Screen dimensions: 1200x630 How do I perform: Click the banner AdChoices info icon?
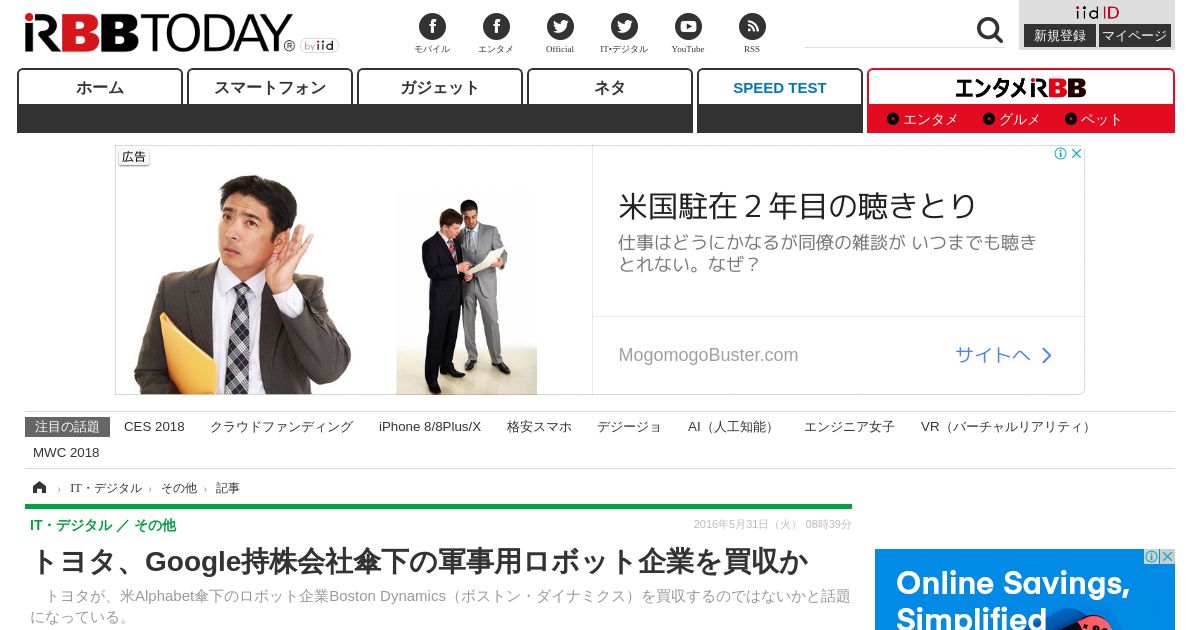coord(1060,153)
